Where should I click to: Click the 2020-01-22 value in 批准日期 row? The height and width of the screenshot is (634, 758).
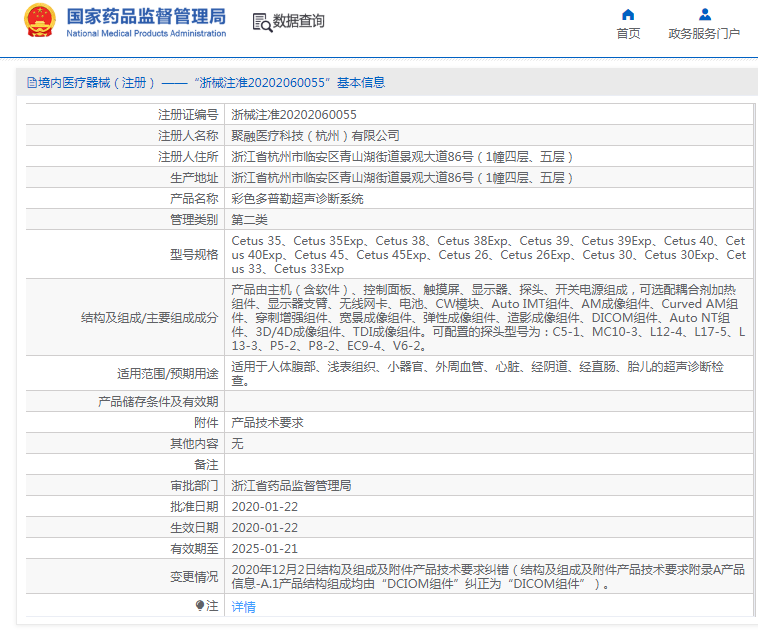[x=265, y=507]
